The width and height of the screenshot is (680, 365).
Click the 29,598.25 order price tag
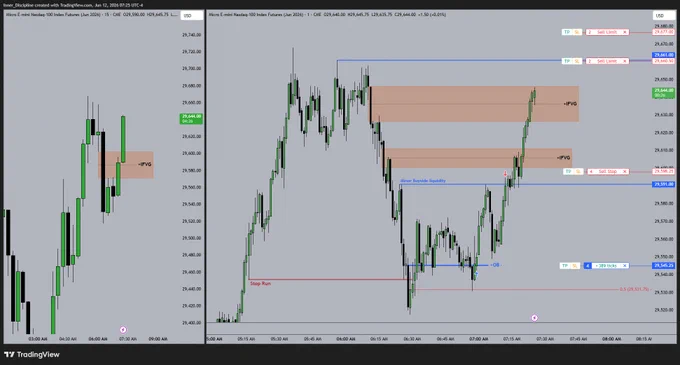coord(664,172)
